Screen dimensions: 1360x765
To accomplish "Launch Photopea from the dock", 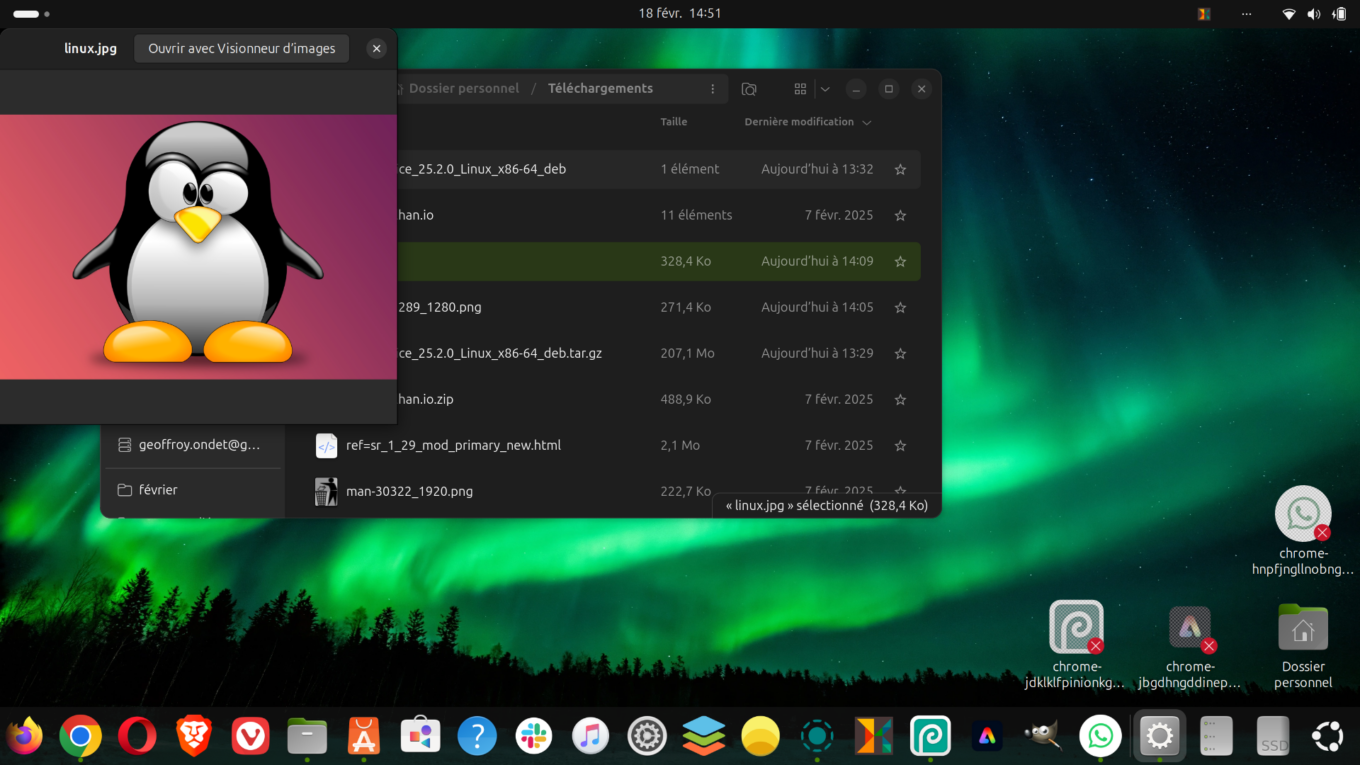I will [930, 737].
